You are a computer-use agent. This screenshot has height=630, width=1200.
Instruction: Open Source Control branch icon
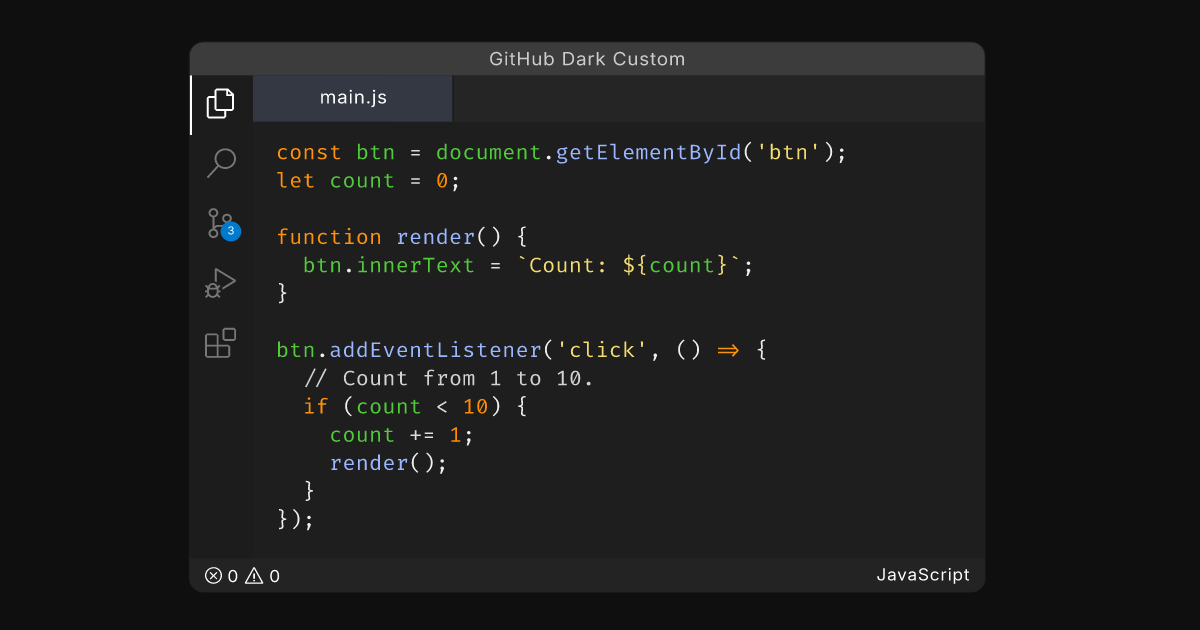(219, 223)
